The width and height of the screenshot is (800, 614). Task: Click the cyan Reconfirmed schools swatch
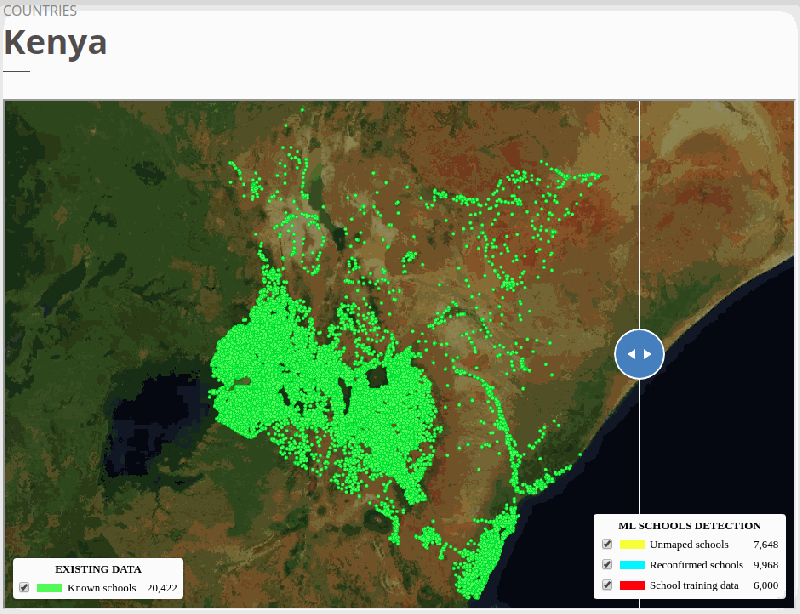click(632, 564)
